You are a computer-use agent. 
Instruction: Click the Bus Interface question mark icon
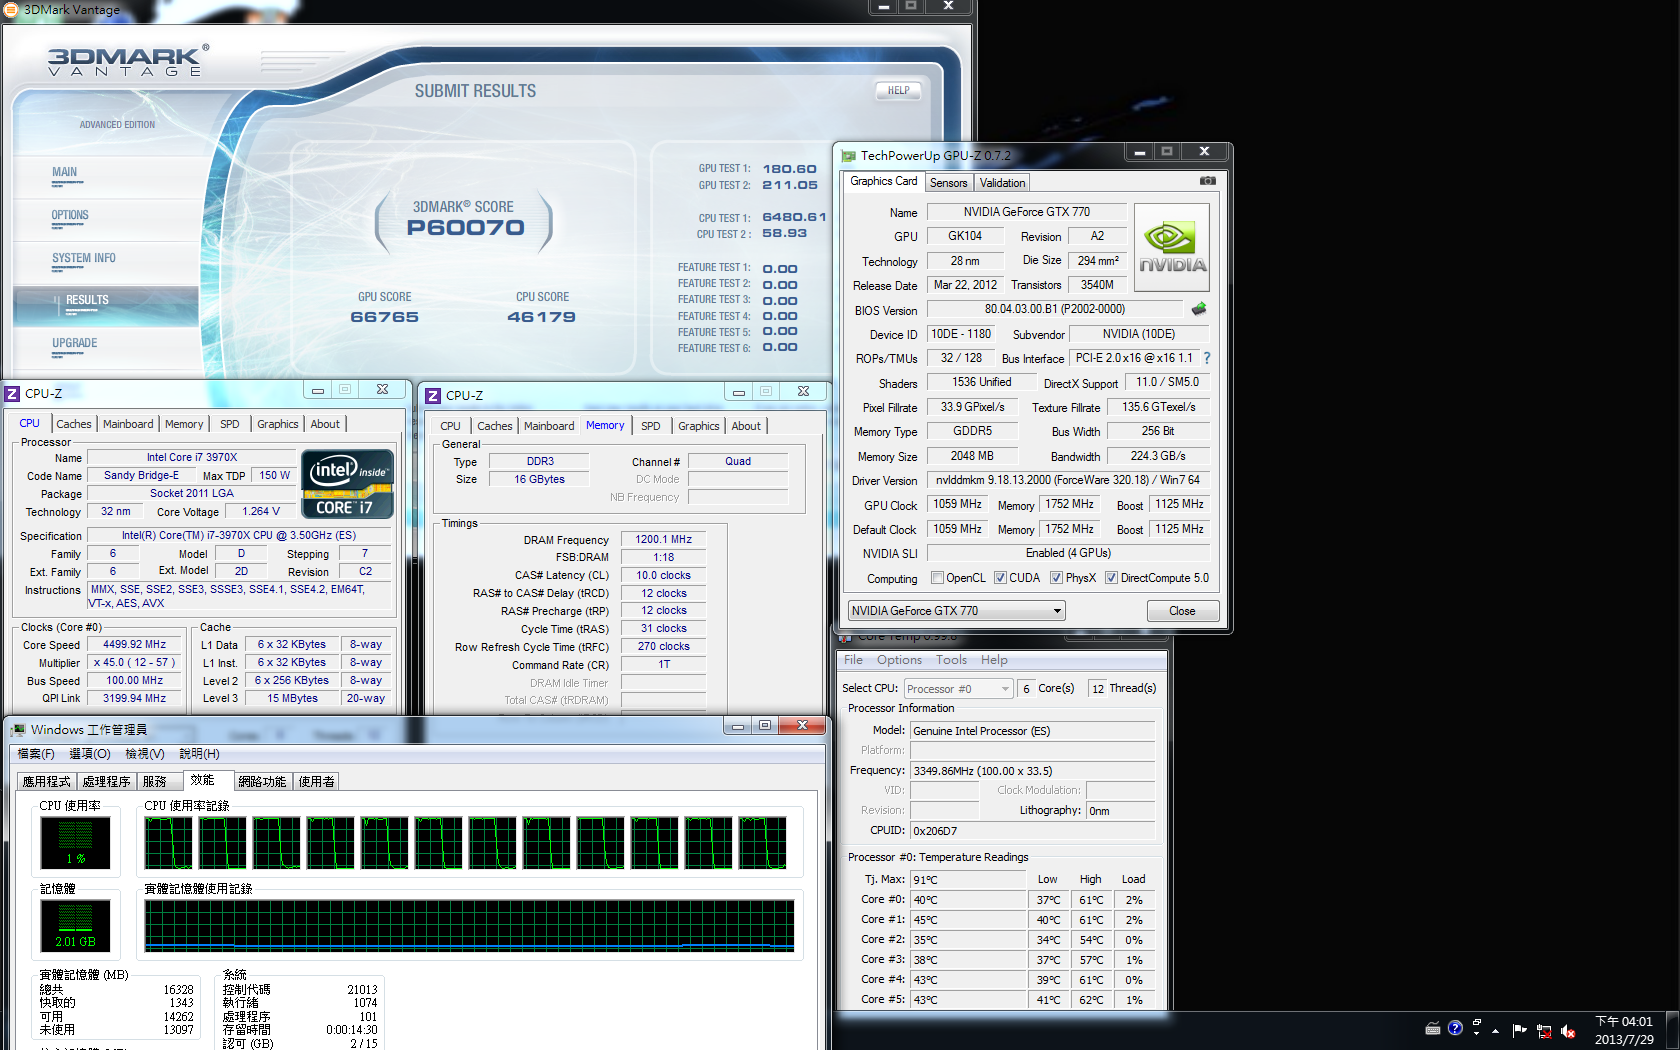pyautogui.click(x=1207, y=358)
